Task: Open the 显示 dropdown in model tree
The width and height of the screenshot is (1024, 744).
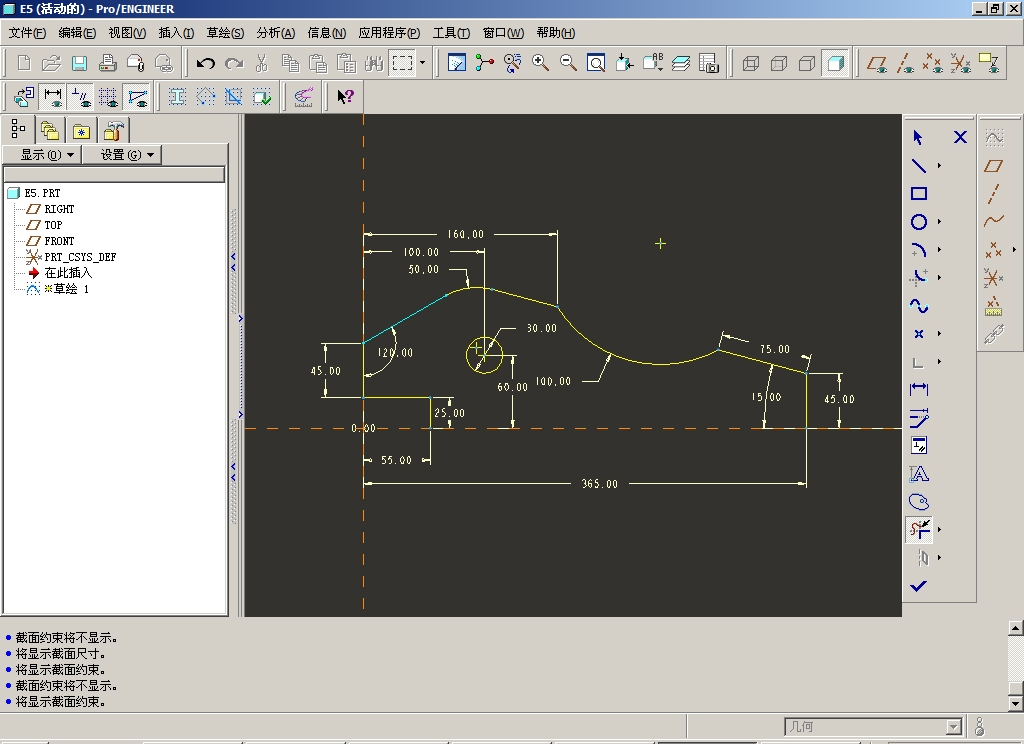Action: pyautogui.click(x=42, y=155)
